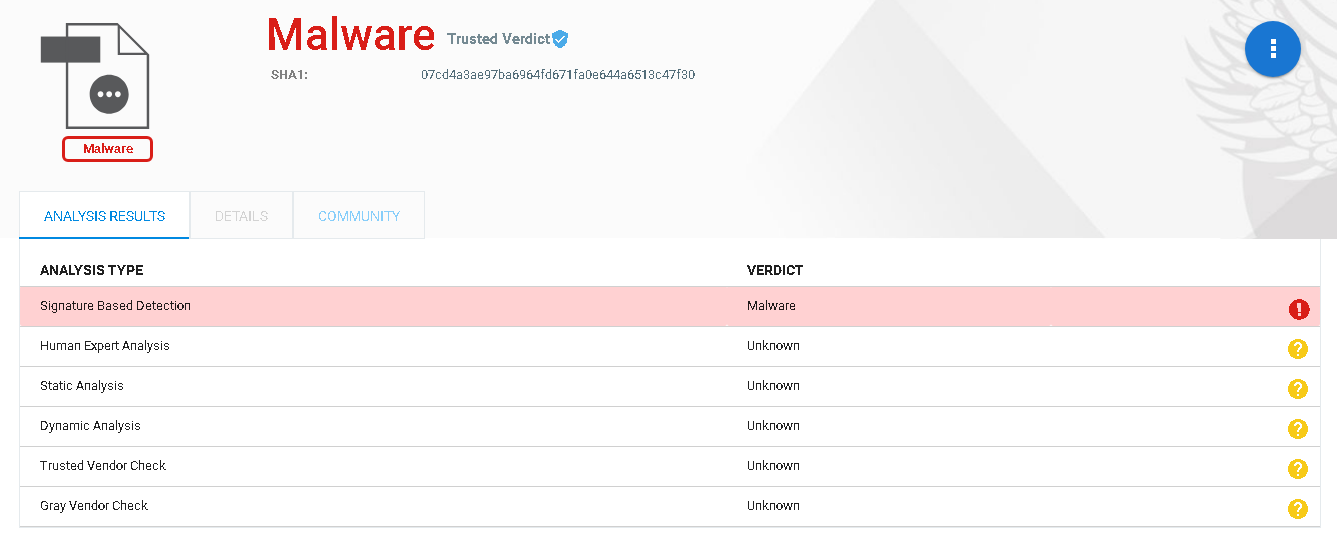Image resolution: width=1337 pixels, height=548 pixels.
Task: Click the Analysis Type column header
Action: coord(91,271)
